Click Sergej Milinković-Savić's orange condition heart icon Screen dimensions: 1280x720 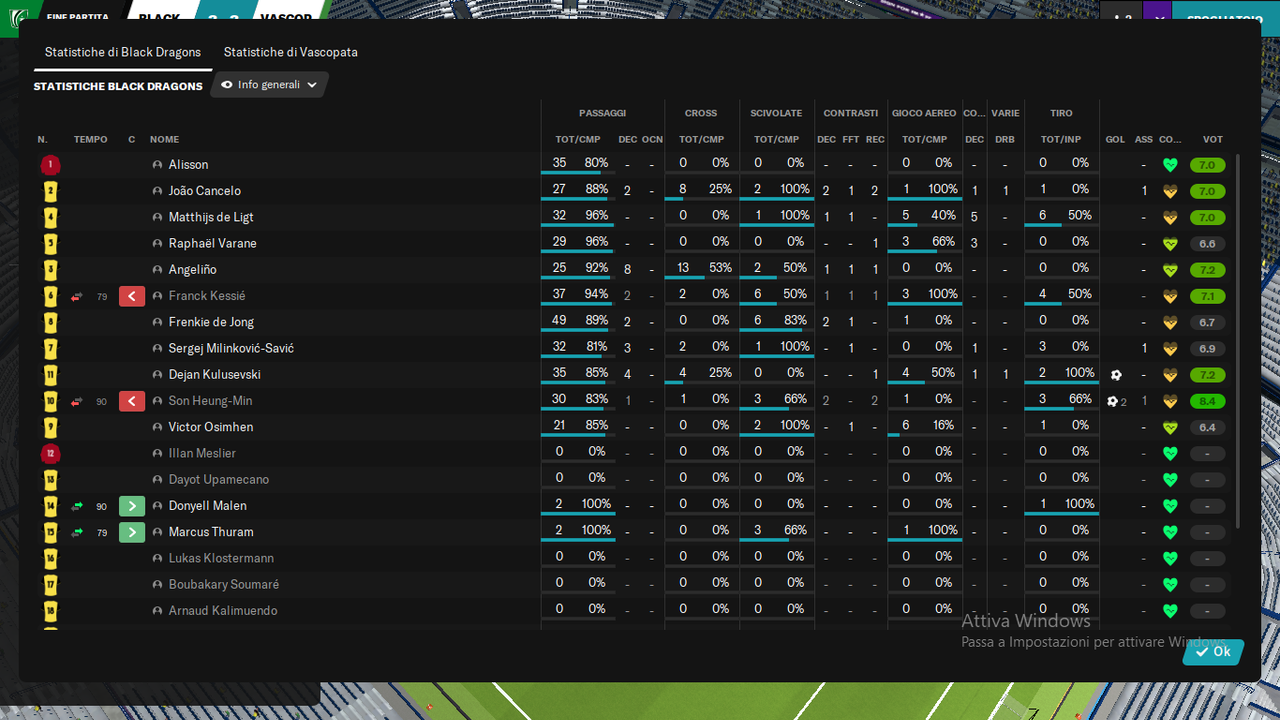[x=1170, y=348]
